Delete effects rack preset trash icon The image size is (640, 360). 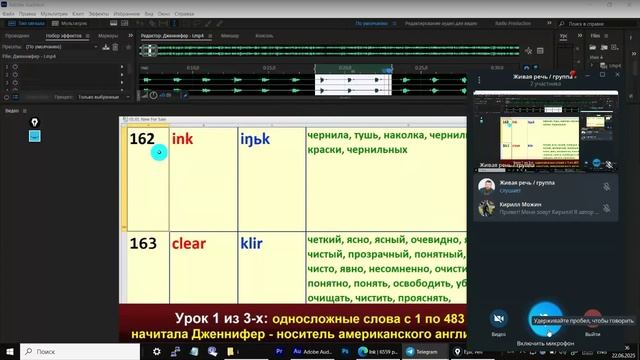(116, 47)
